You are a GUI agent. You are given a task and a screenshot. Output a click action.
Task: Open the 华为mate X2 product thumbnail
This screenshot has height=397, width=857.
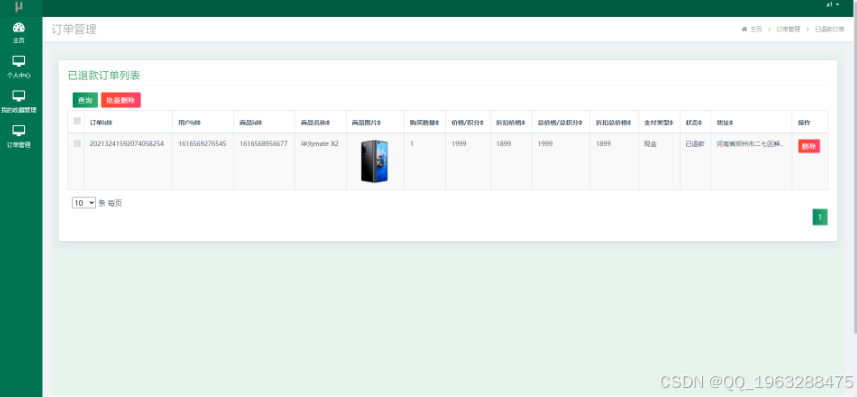374,161
